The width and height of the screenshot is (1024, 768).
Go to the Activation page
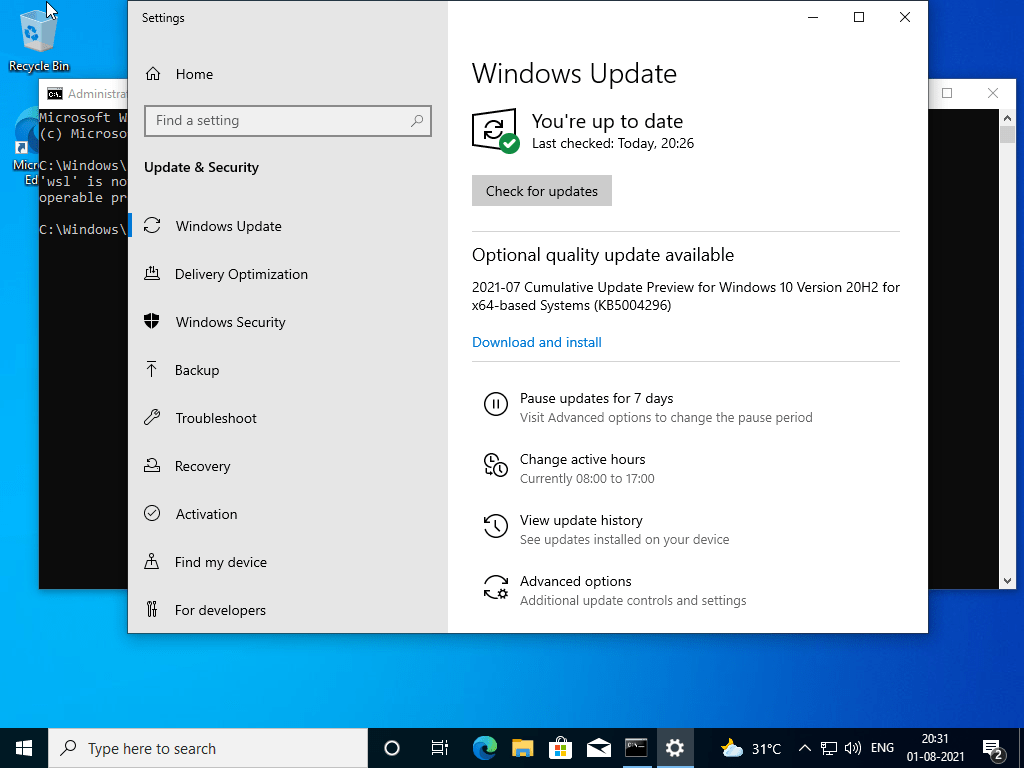[206, 514]
